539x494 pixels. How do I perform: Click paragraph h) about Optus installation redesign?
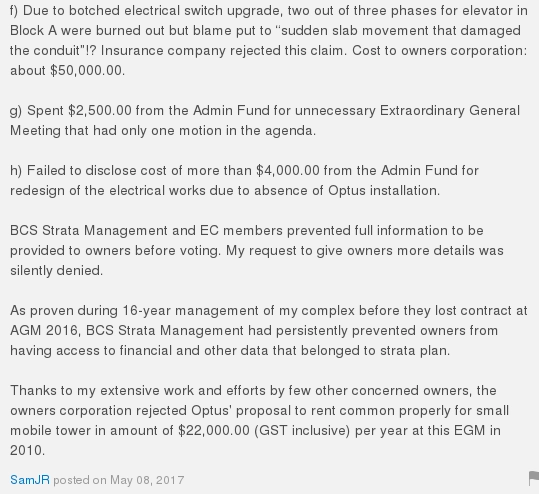244,180
